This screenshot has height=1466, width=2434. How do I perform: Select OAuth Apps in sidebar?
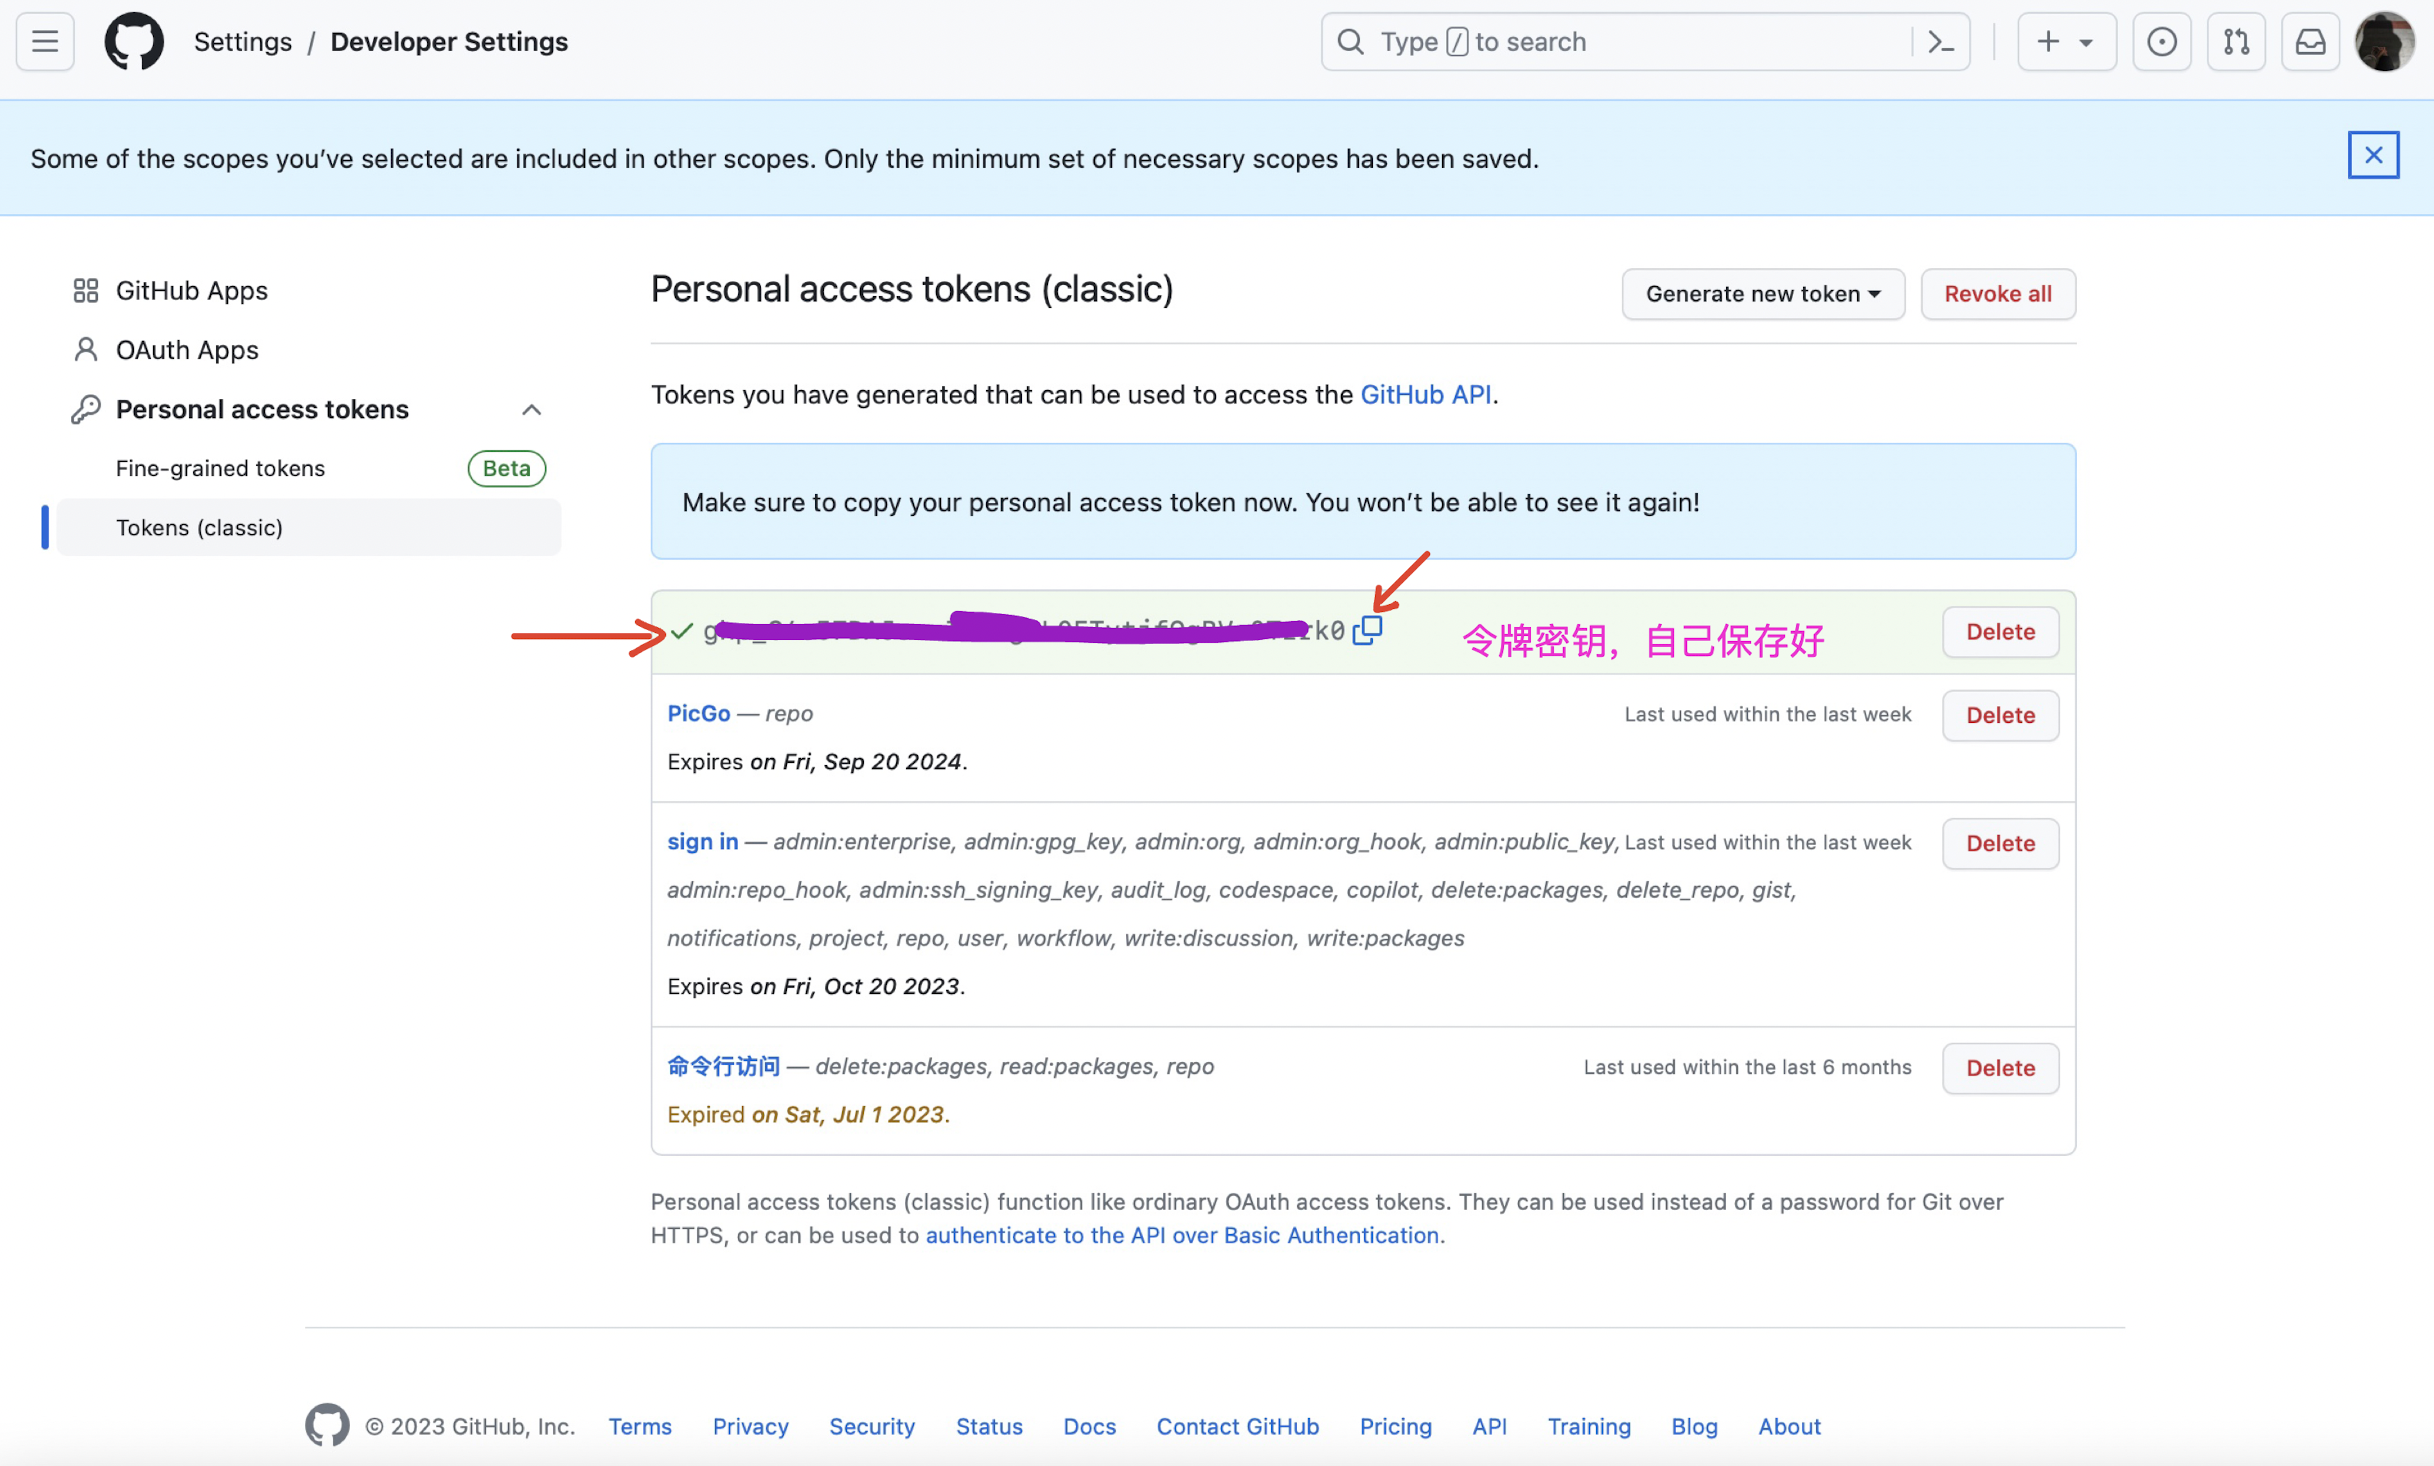click(187, 350)
